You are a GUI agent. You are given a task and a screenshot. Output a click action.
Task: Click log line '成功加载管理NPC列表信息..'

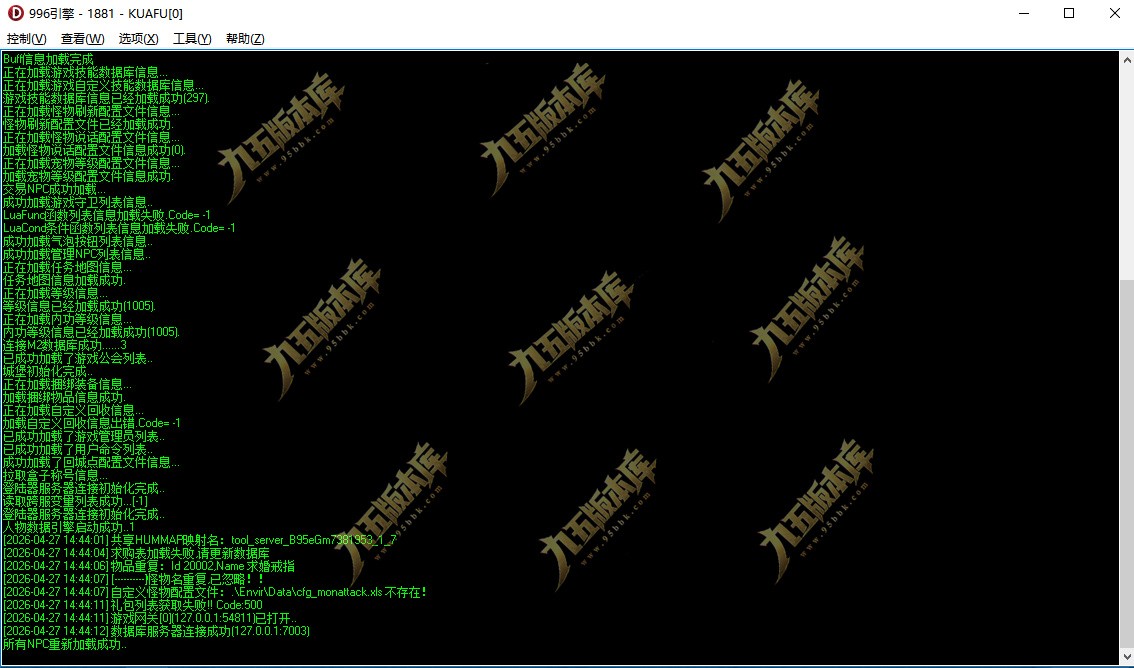pyautogui.click(x=77, y=254)
